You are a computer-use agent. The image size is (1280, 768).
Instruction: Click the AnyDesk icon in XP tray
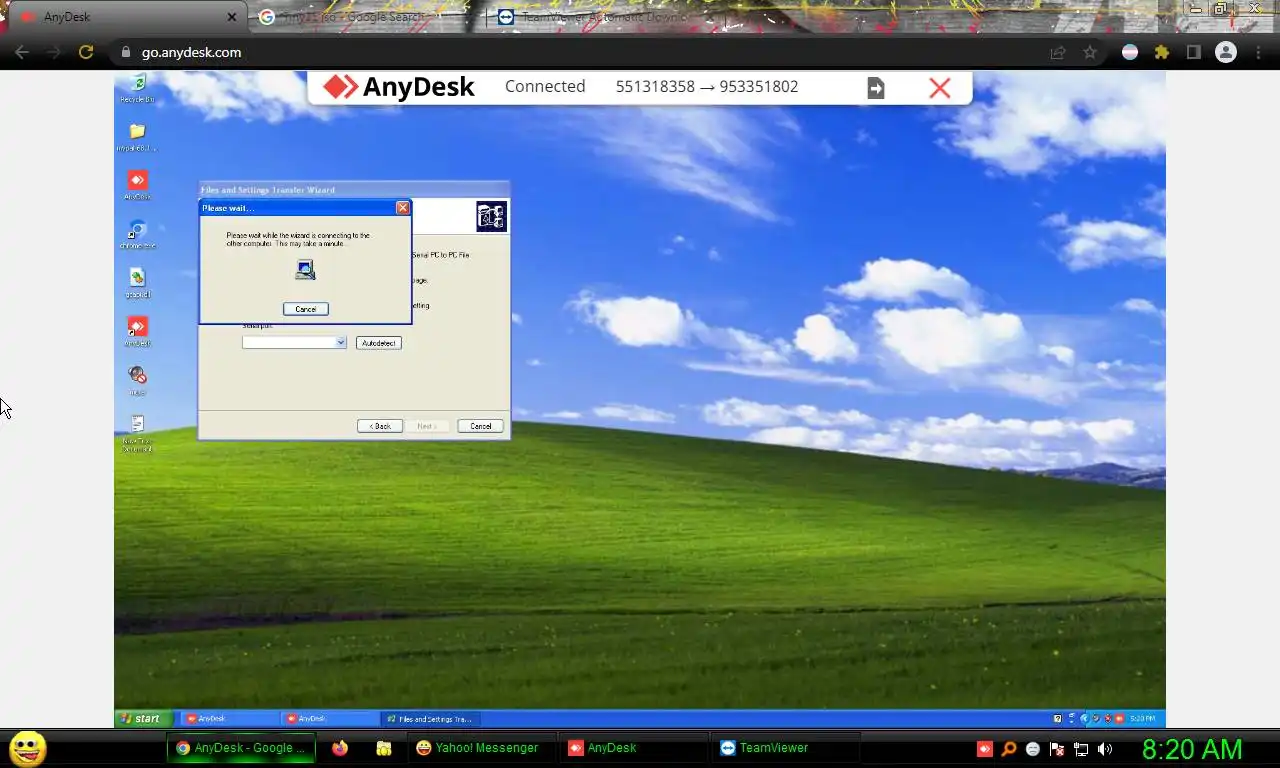pos(1120,718)
